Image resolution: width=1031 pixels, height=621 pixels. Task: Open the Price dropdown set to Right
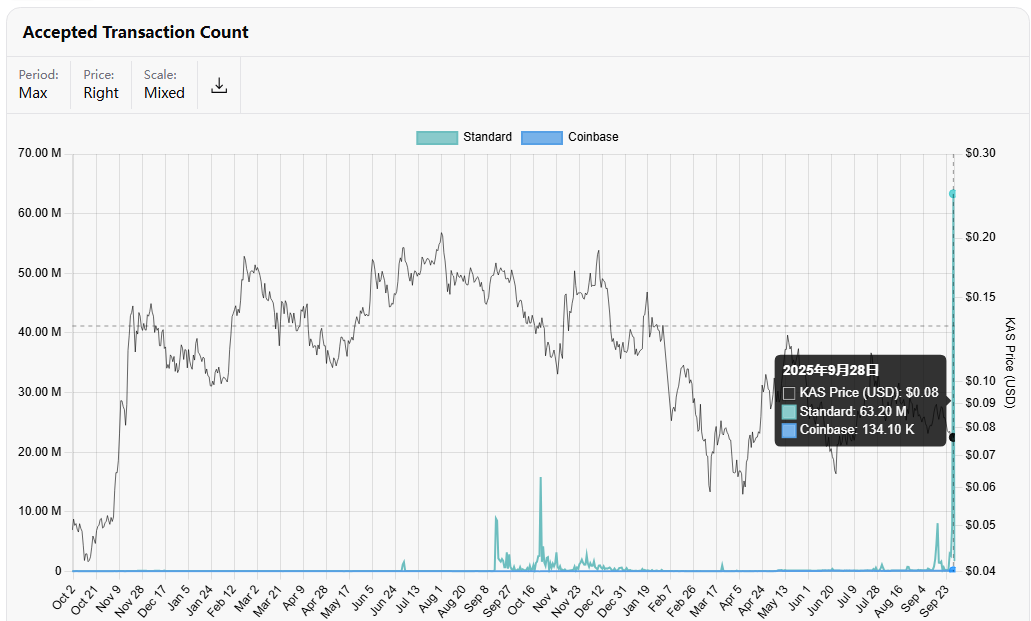tap(101, 84)
